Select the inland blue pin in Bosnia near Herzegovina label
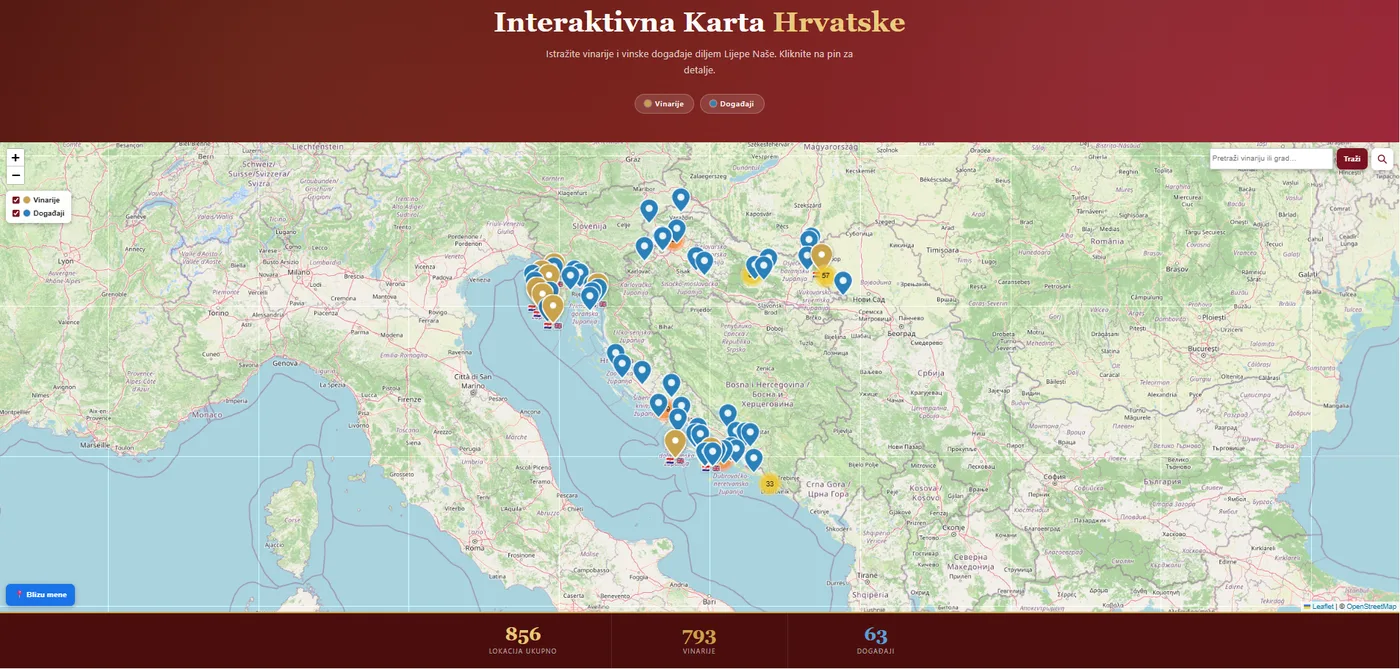The image size is (1400, 669). 727,415
